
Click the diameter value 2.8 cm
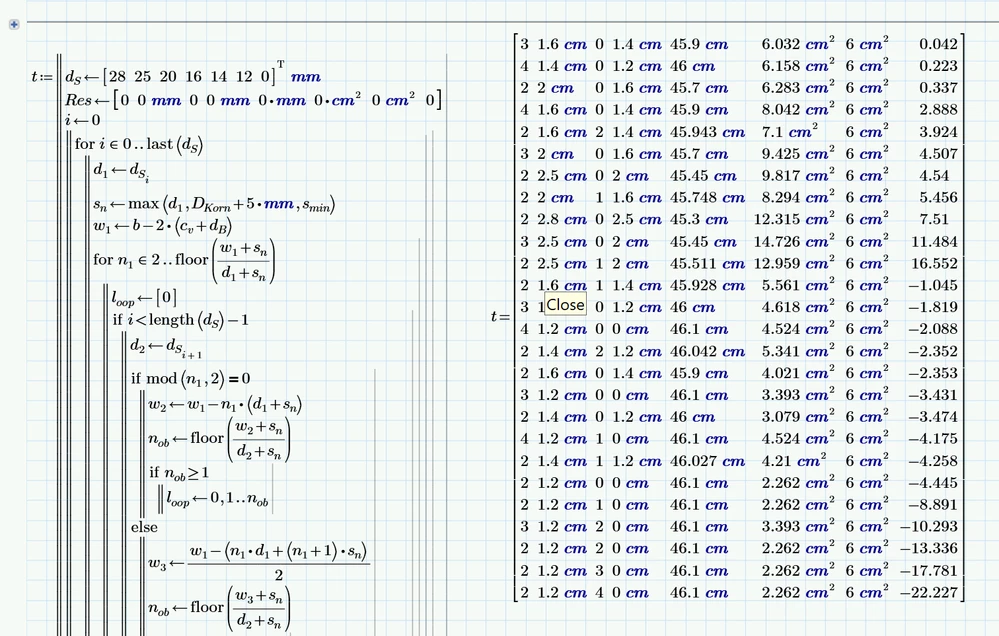pyautogui.click(x=562, y=219)
